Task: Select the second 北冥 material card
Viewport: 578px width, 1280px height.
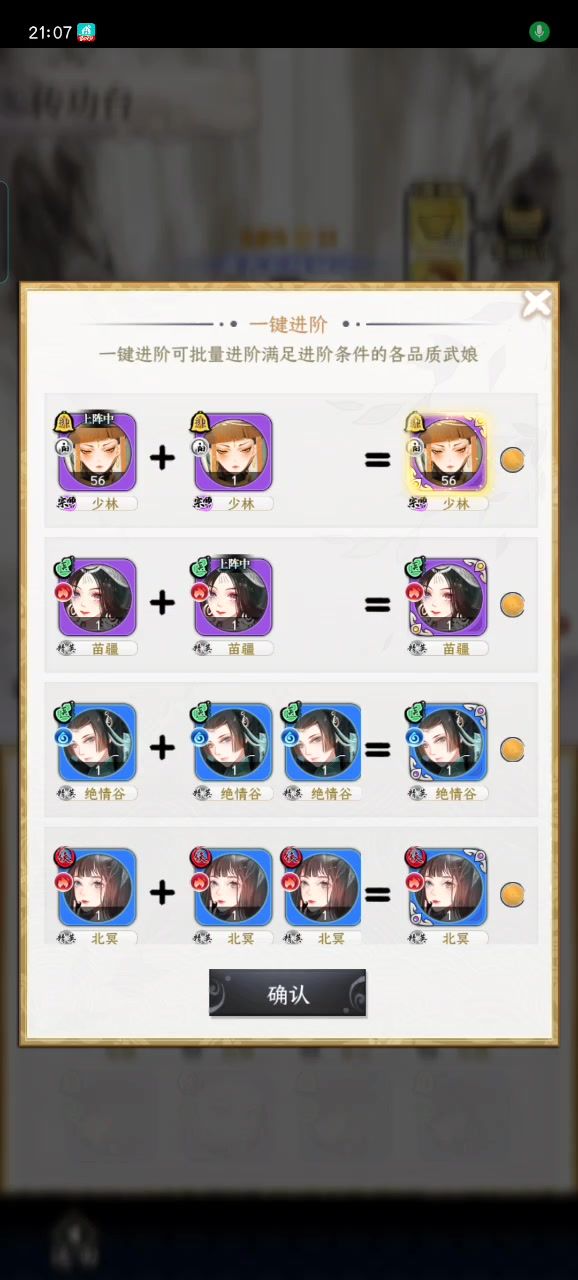Action: pyautogui.click(x=322, y=887)
